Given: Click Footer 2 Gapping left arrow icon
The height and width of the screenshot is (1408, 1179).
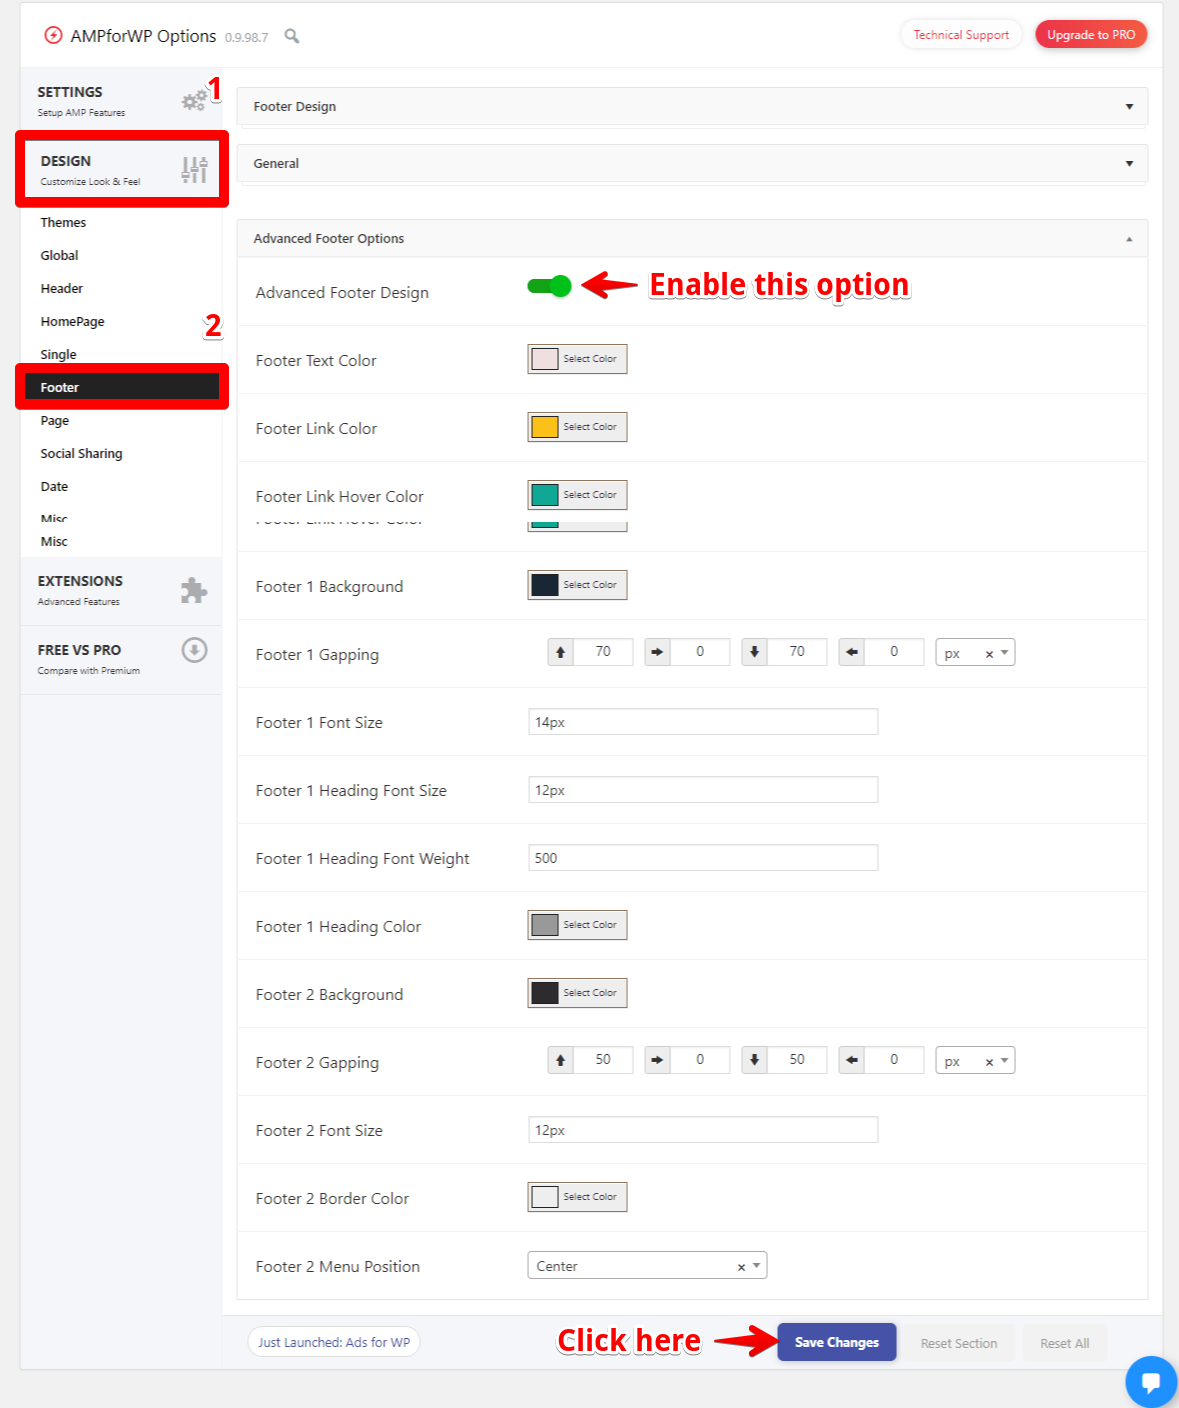Looking at the screenshot, I should [852, 1061].
